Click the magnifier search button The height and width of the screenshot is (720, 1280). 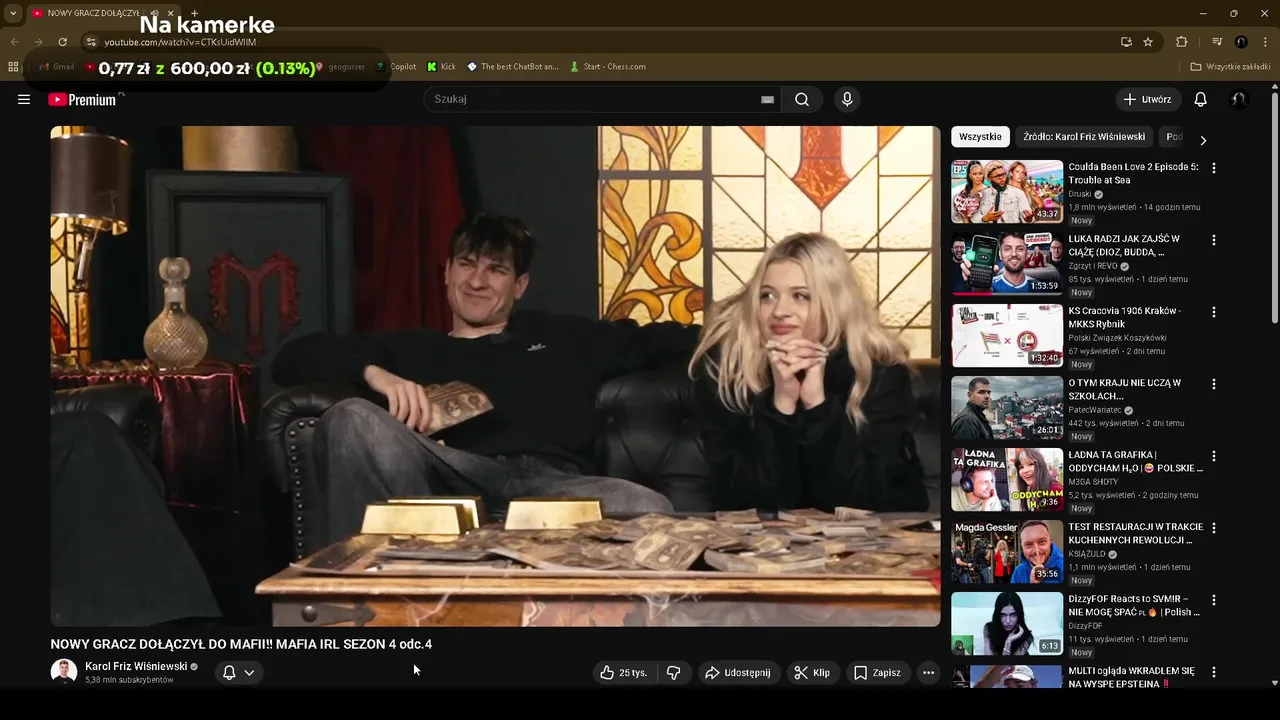pos(801,99)
